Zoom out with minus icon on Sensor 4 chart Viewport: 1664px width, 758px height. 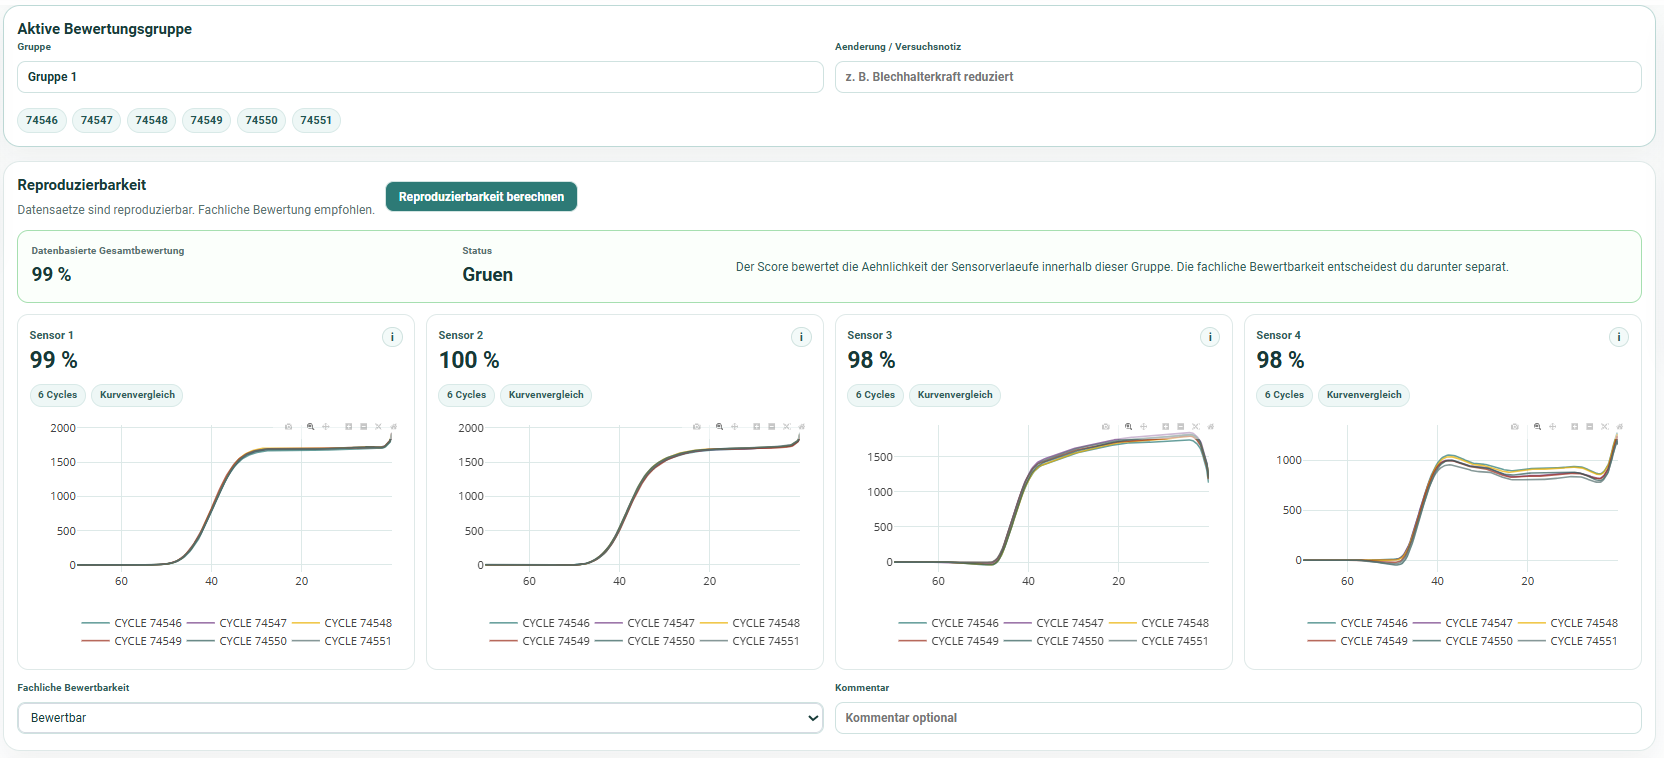[1589, 427]
